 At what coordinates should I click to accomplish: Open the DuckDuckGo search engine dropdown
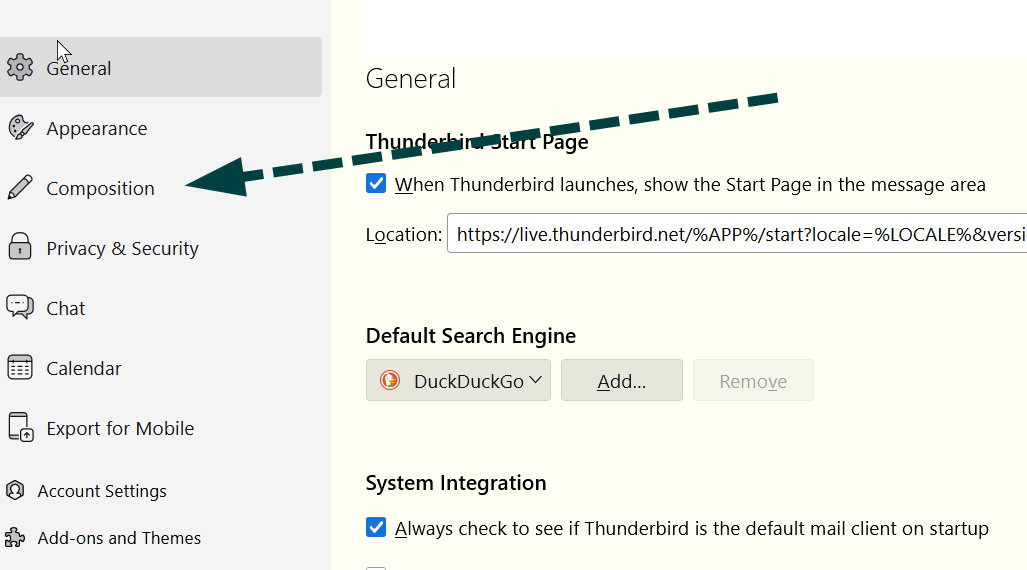tap(458, 380)
